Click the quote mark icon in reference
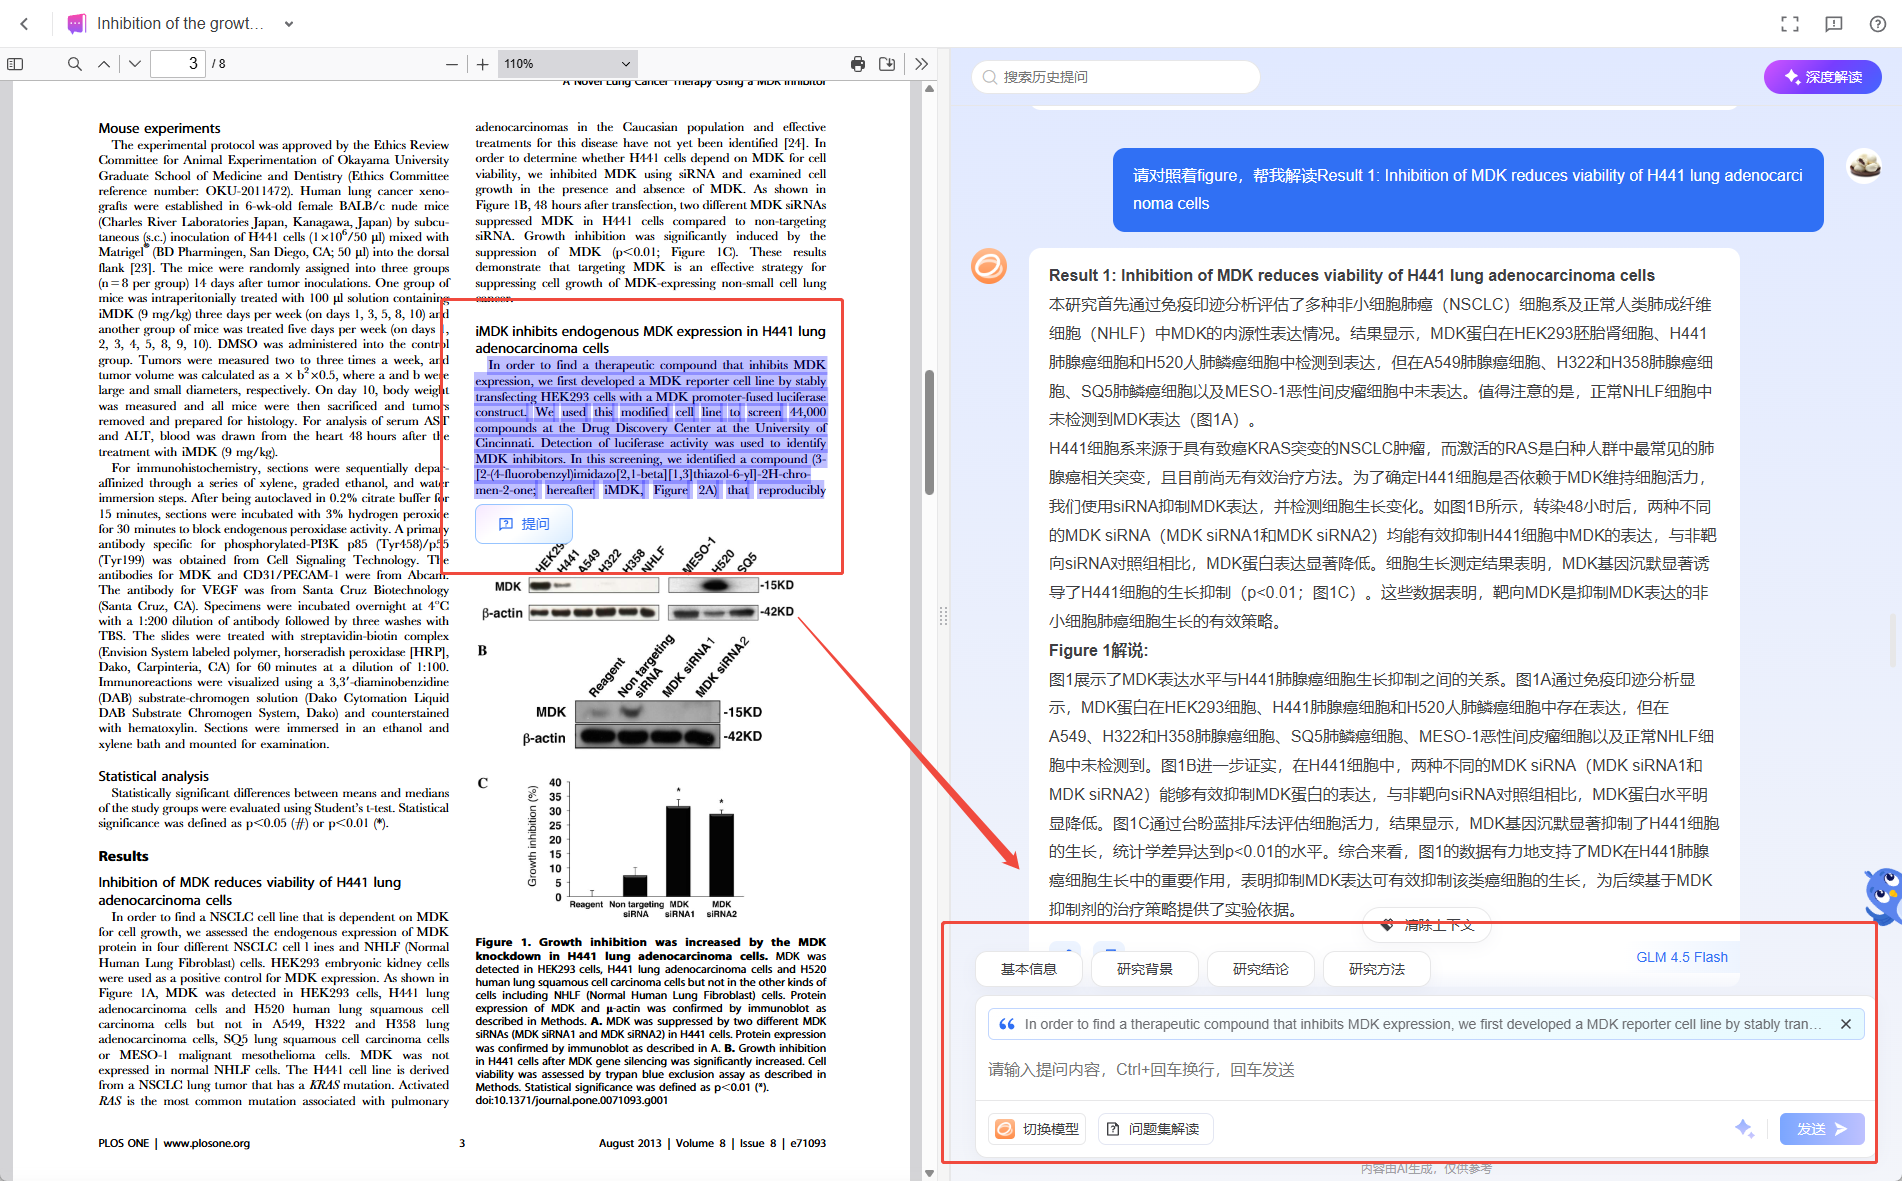Screen dimensions: 1902x1181 (1007, 1024)
